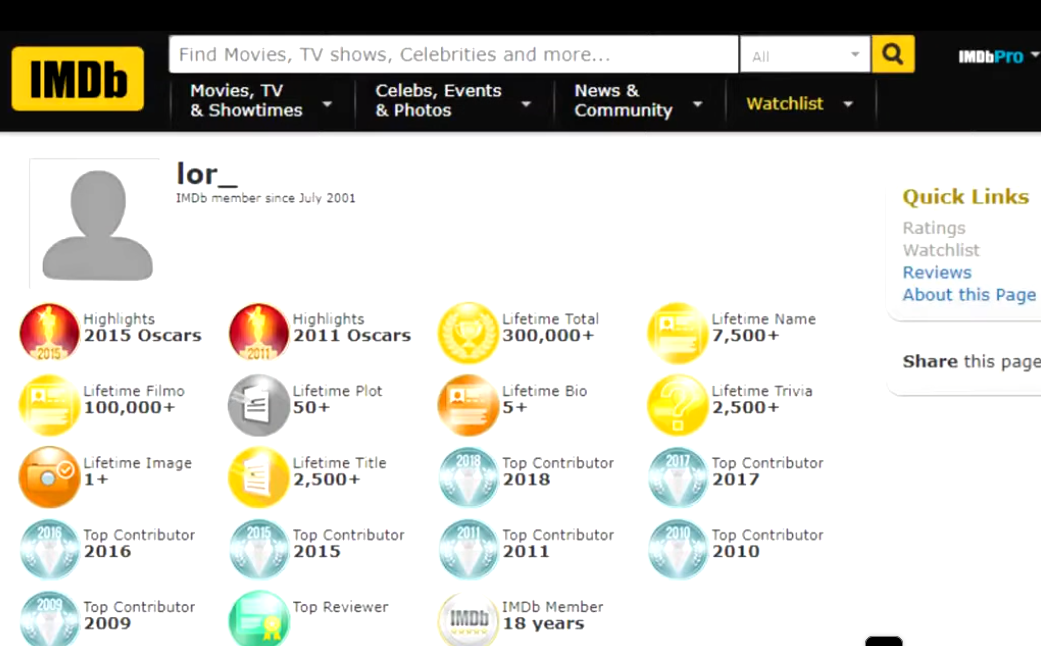Click the '2015 Oscars' label text
The image size is (1041, 646).
click(x=142, y=335)
